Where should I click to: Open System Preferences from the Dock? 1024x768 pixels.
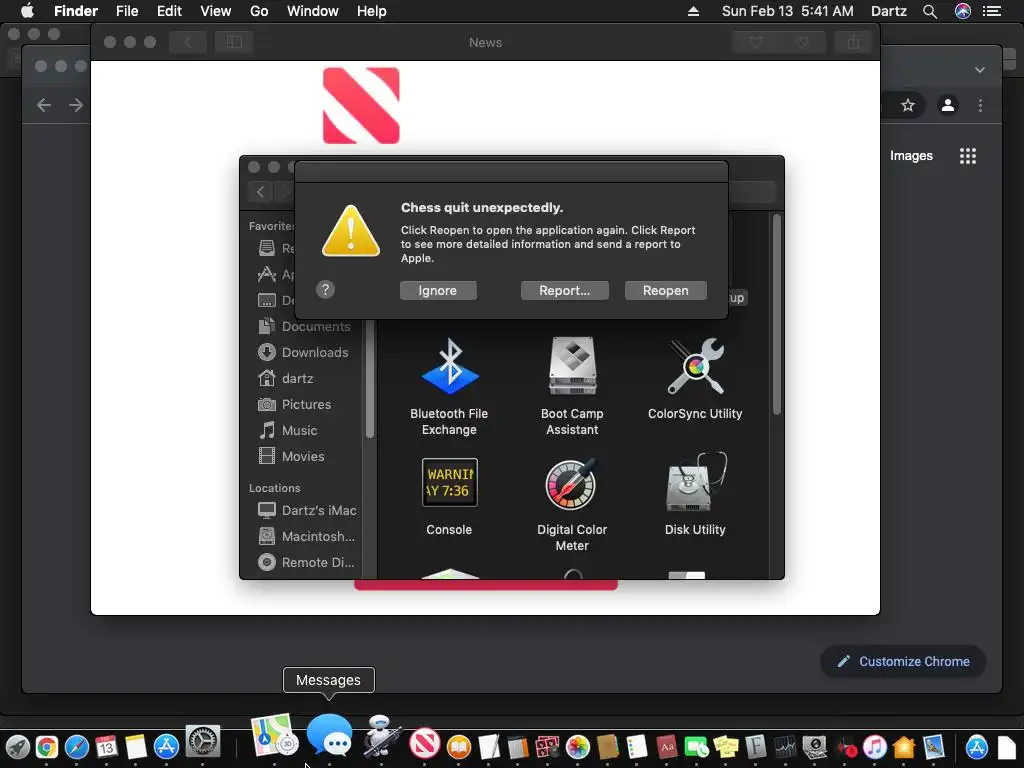pos(203,742)
